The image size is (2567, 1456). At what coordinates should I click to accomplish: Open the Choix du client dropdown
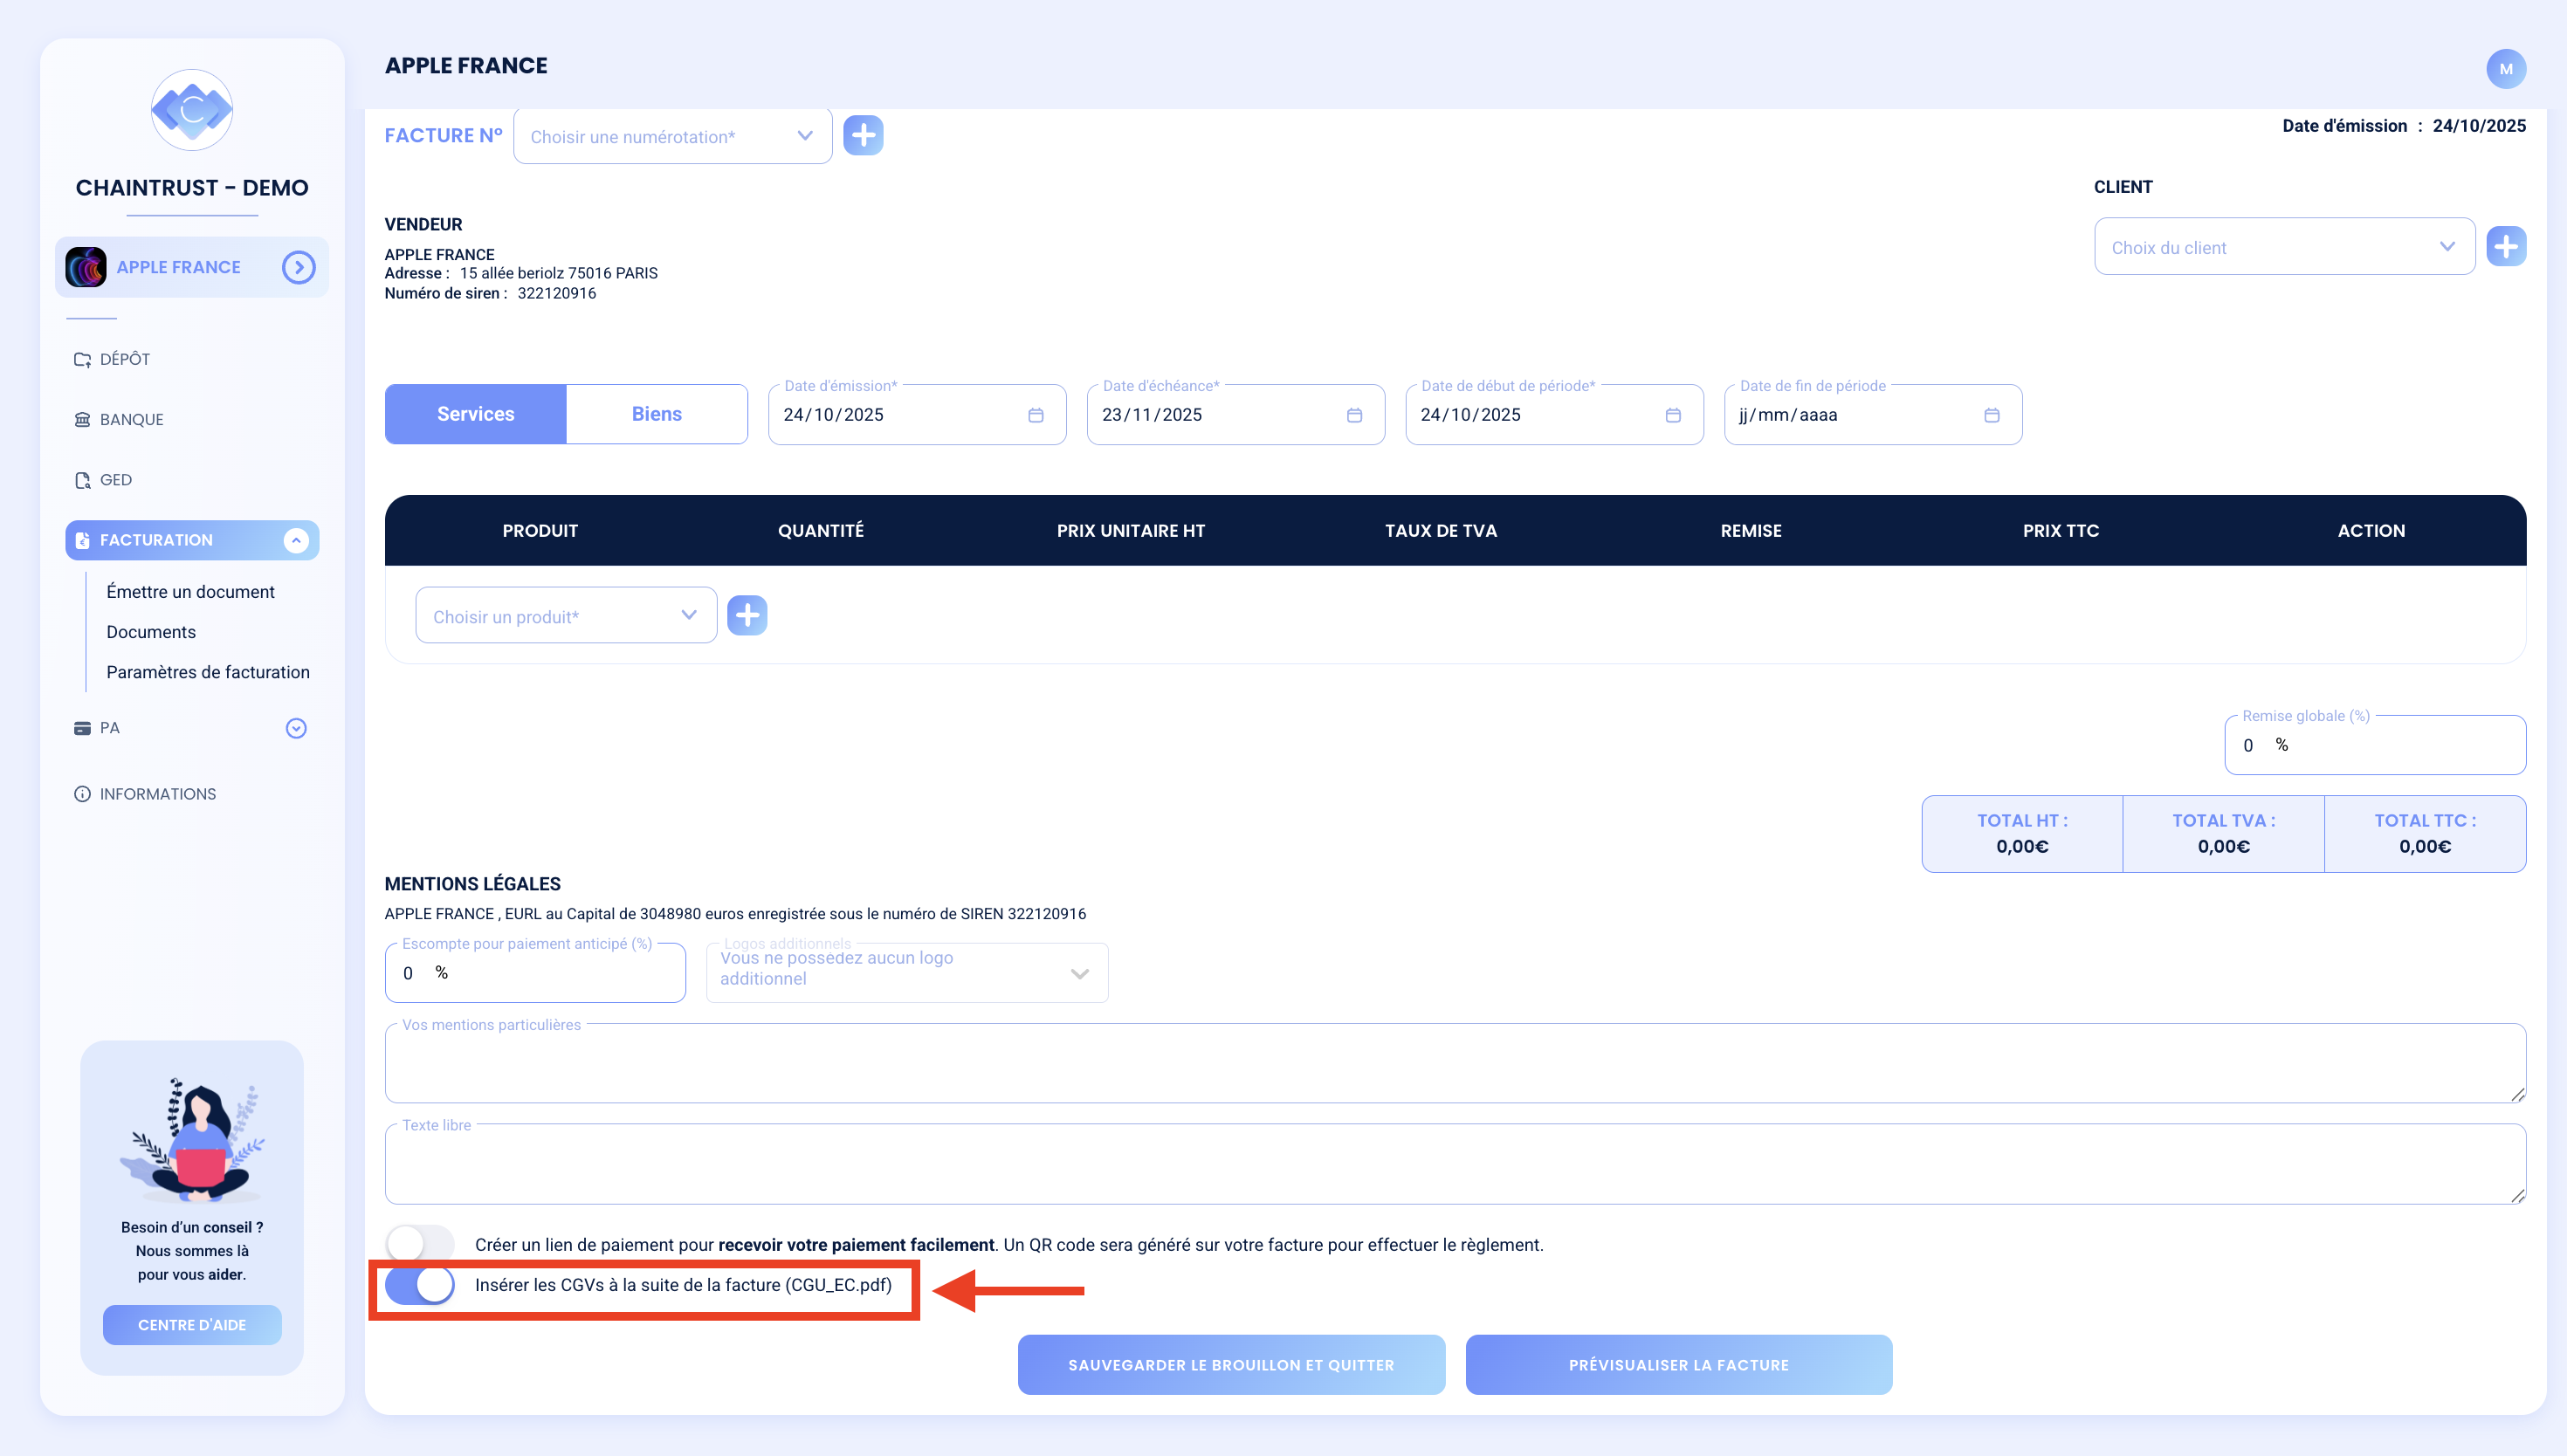tap(2284, 247)
